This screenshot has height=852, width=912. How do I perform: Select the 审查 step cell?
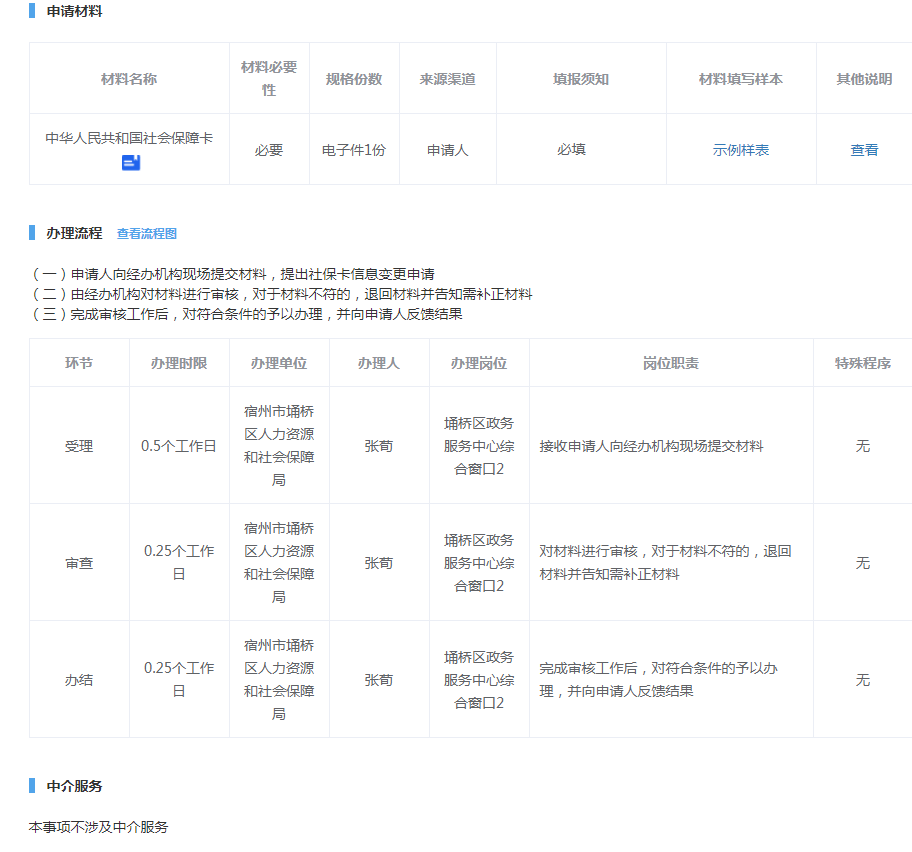(x=79, y=563)
